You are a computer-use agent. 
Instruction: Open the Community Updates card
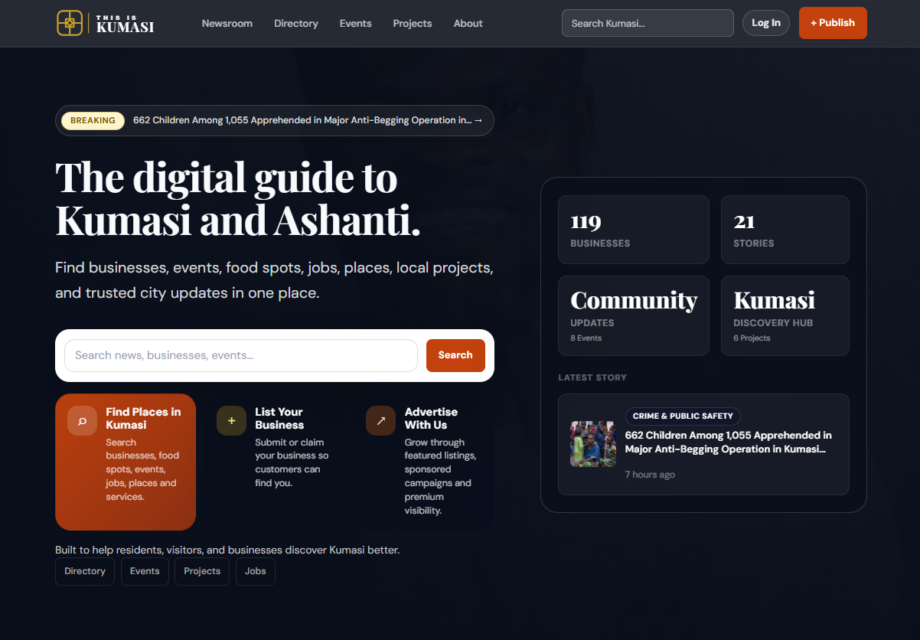click(634, 316)
